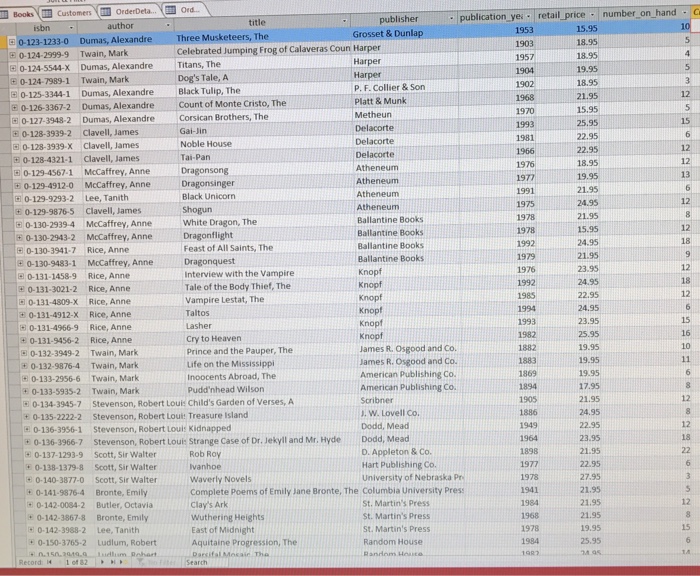Go to the first record

(x=49, y=562)
